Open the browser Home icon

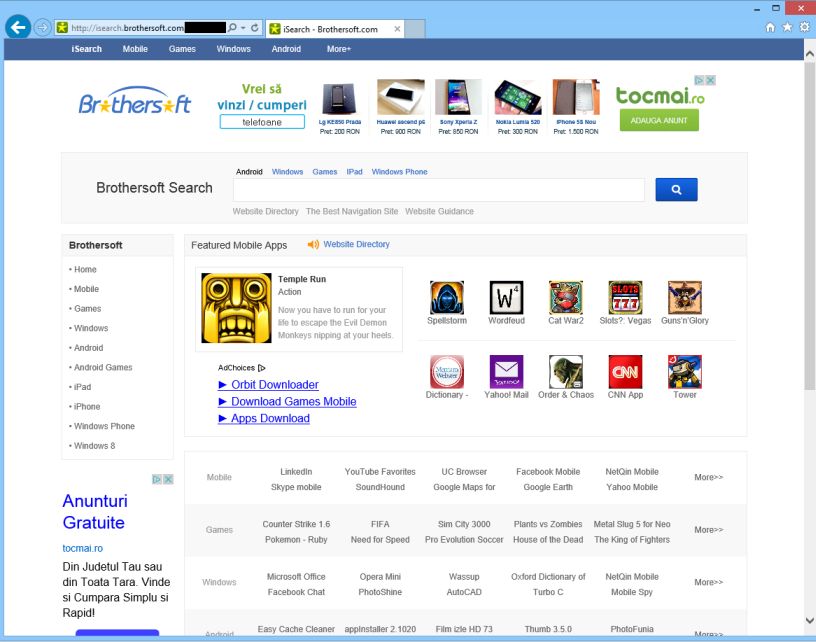[770, 28]
